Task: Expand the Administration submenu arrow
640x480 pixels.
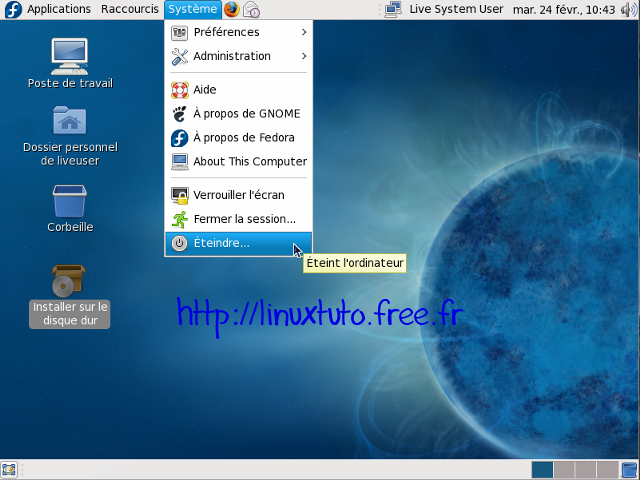Action: coord(304,56)
